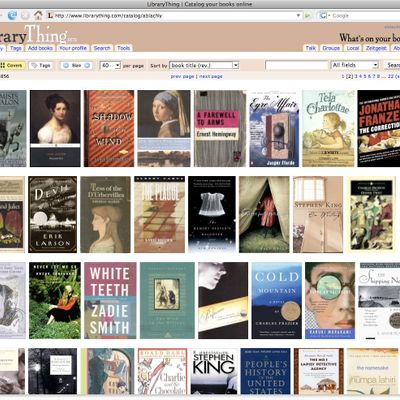Open the Perfume book cover
The image size is (400, 400).
[x=223, y=301]
